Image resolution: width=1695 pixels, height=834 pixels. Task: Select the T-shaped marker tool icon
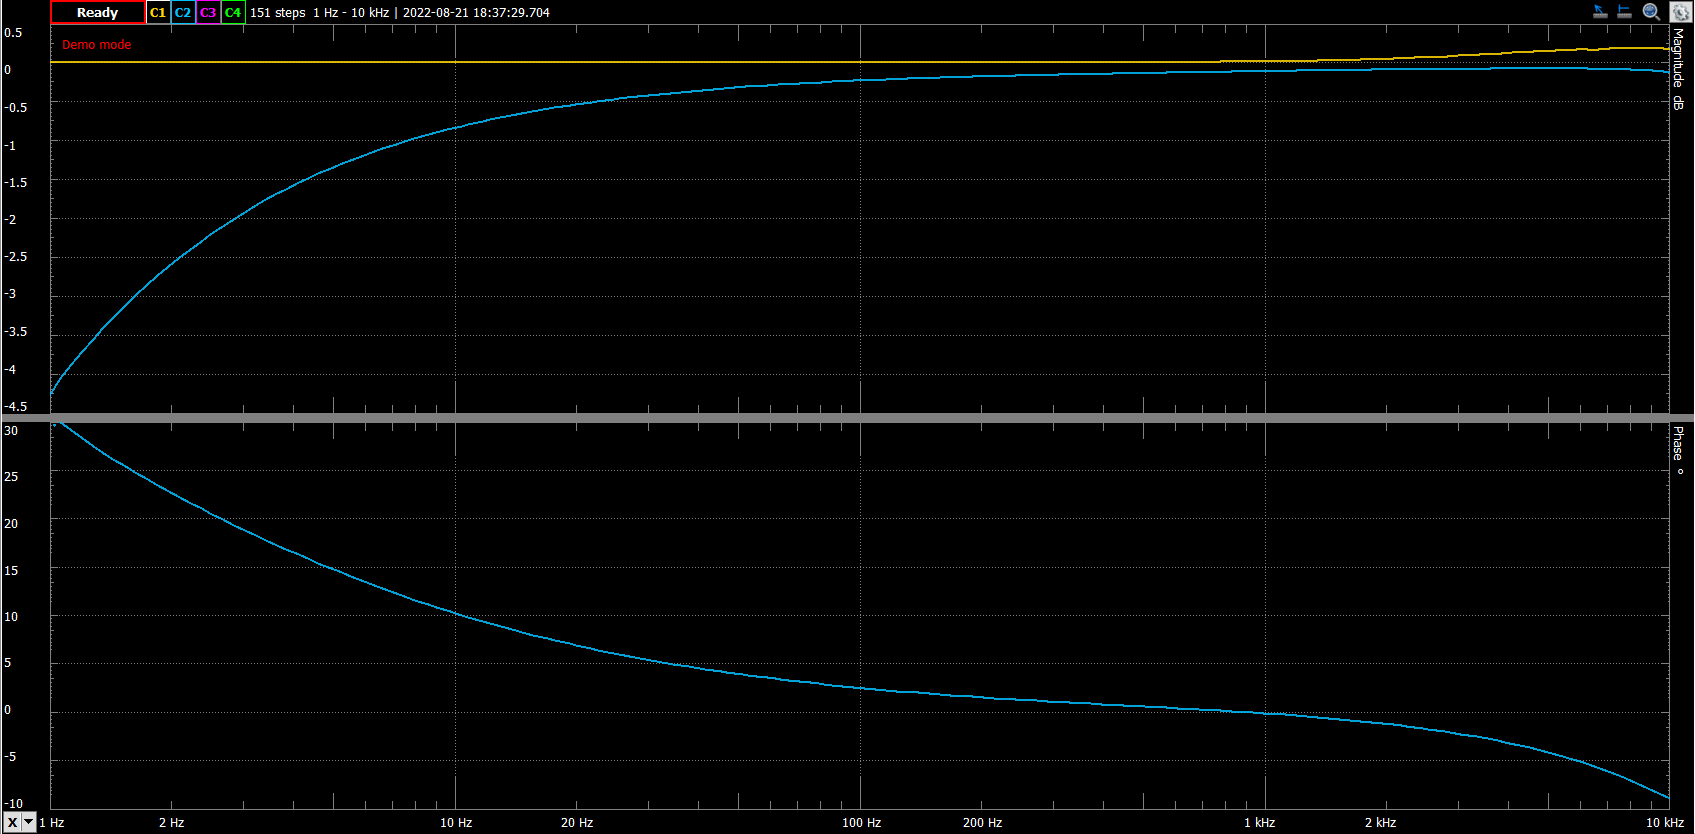coord(1625,12)
